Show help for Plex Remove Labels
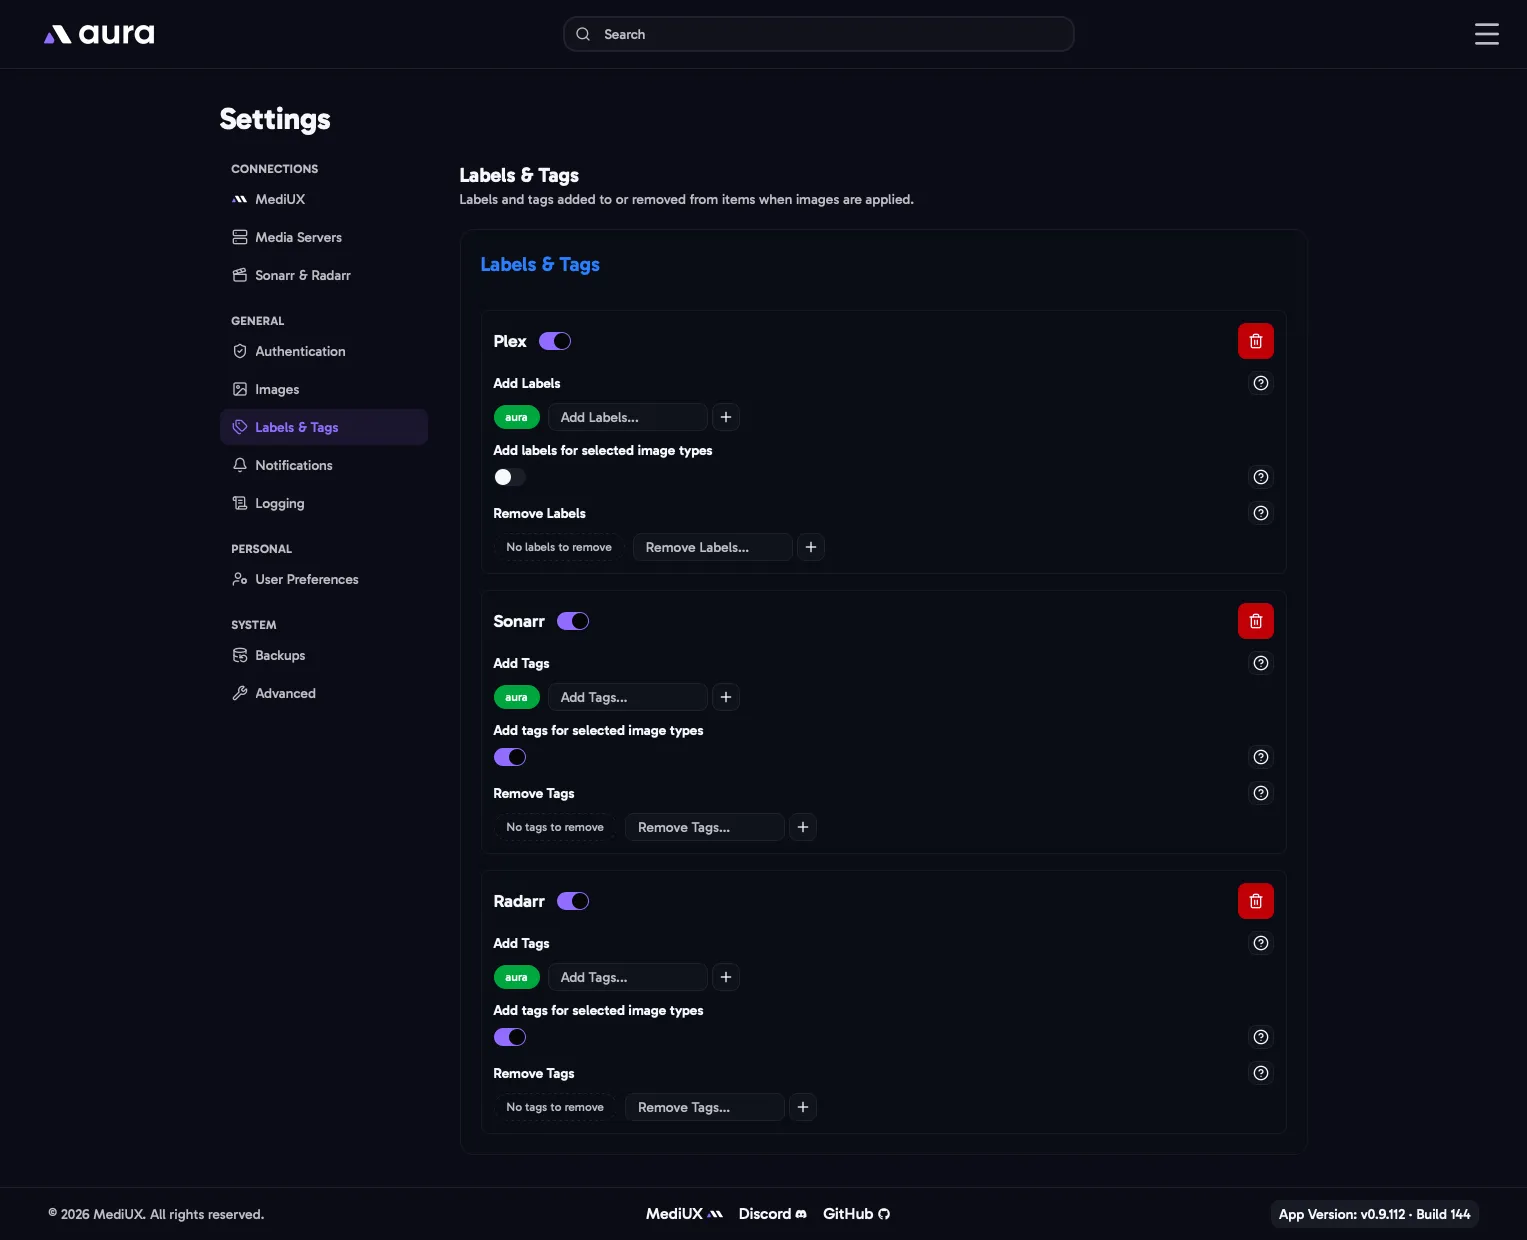Screen dimensions: 1527x1240 pos(1261,513)
